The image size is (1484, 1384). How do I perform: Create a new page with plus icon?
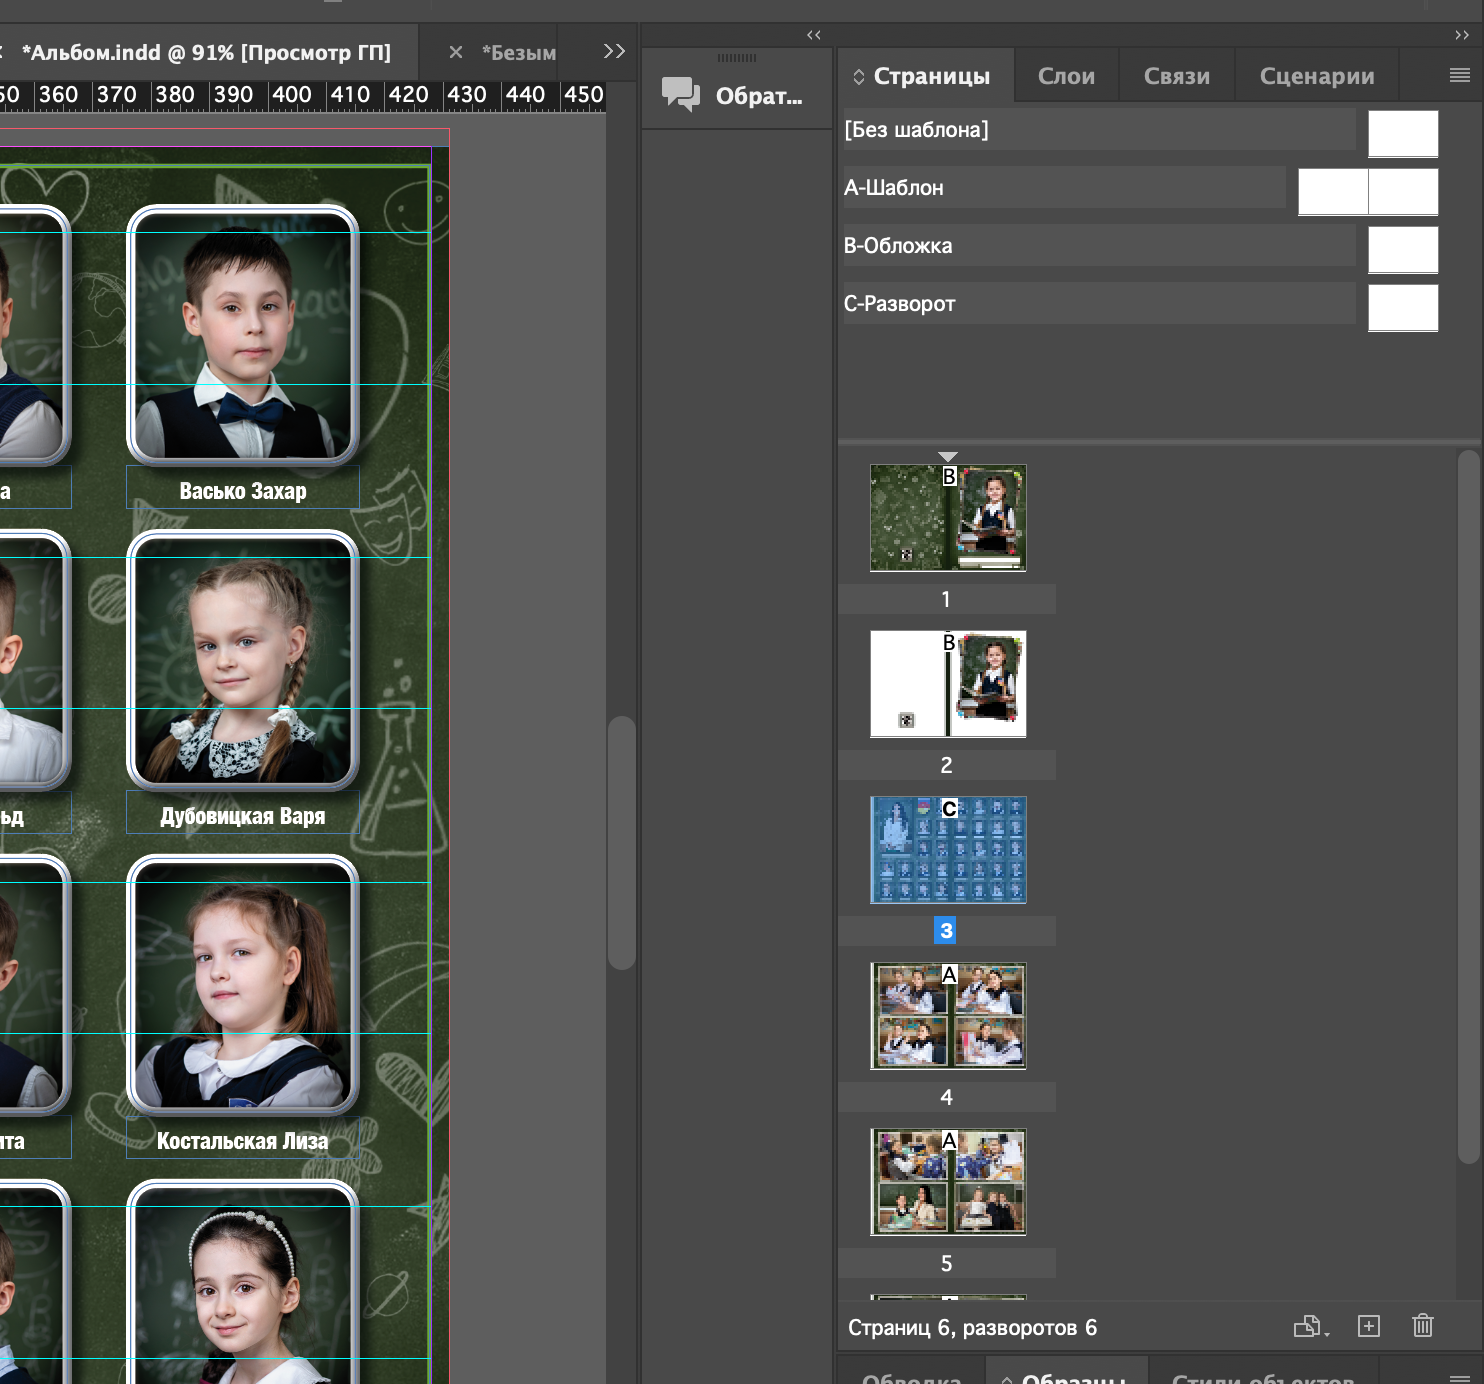[1369, 1326]
